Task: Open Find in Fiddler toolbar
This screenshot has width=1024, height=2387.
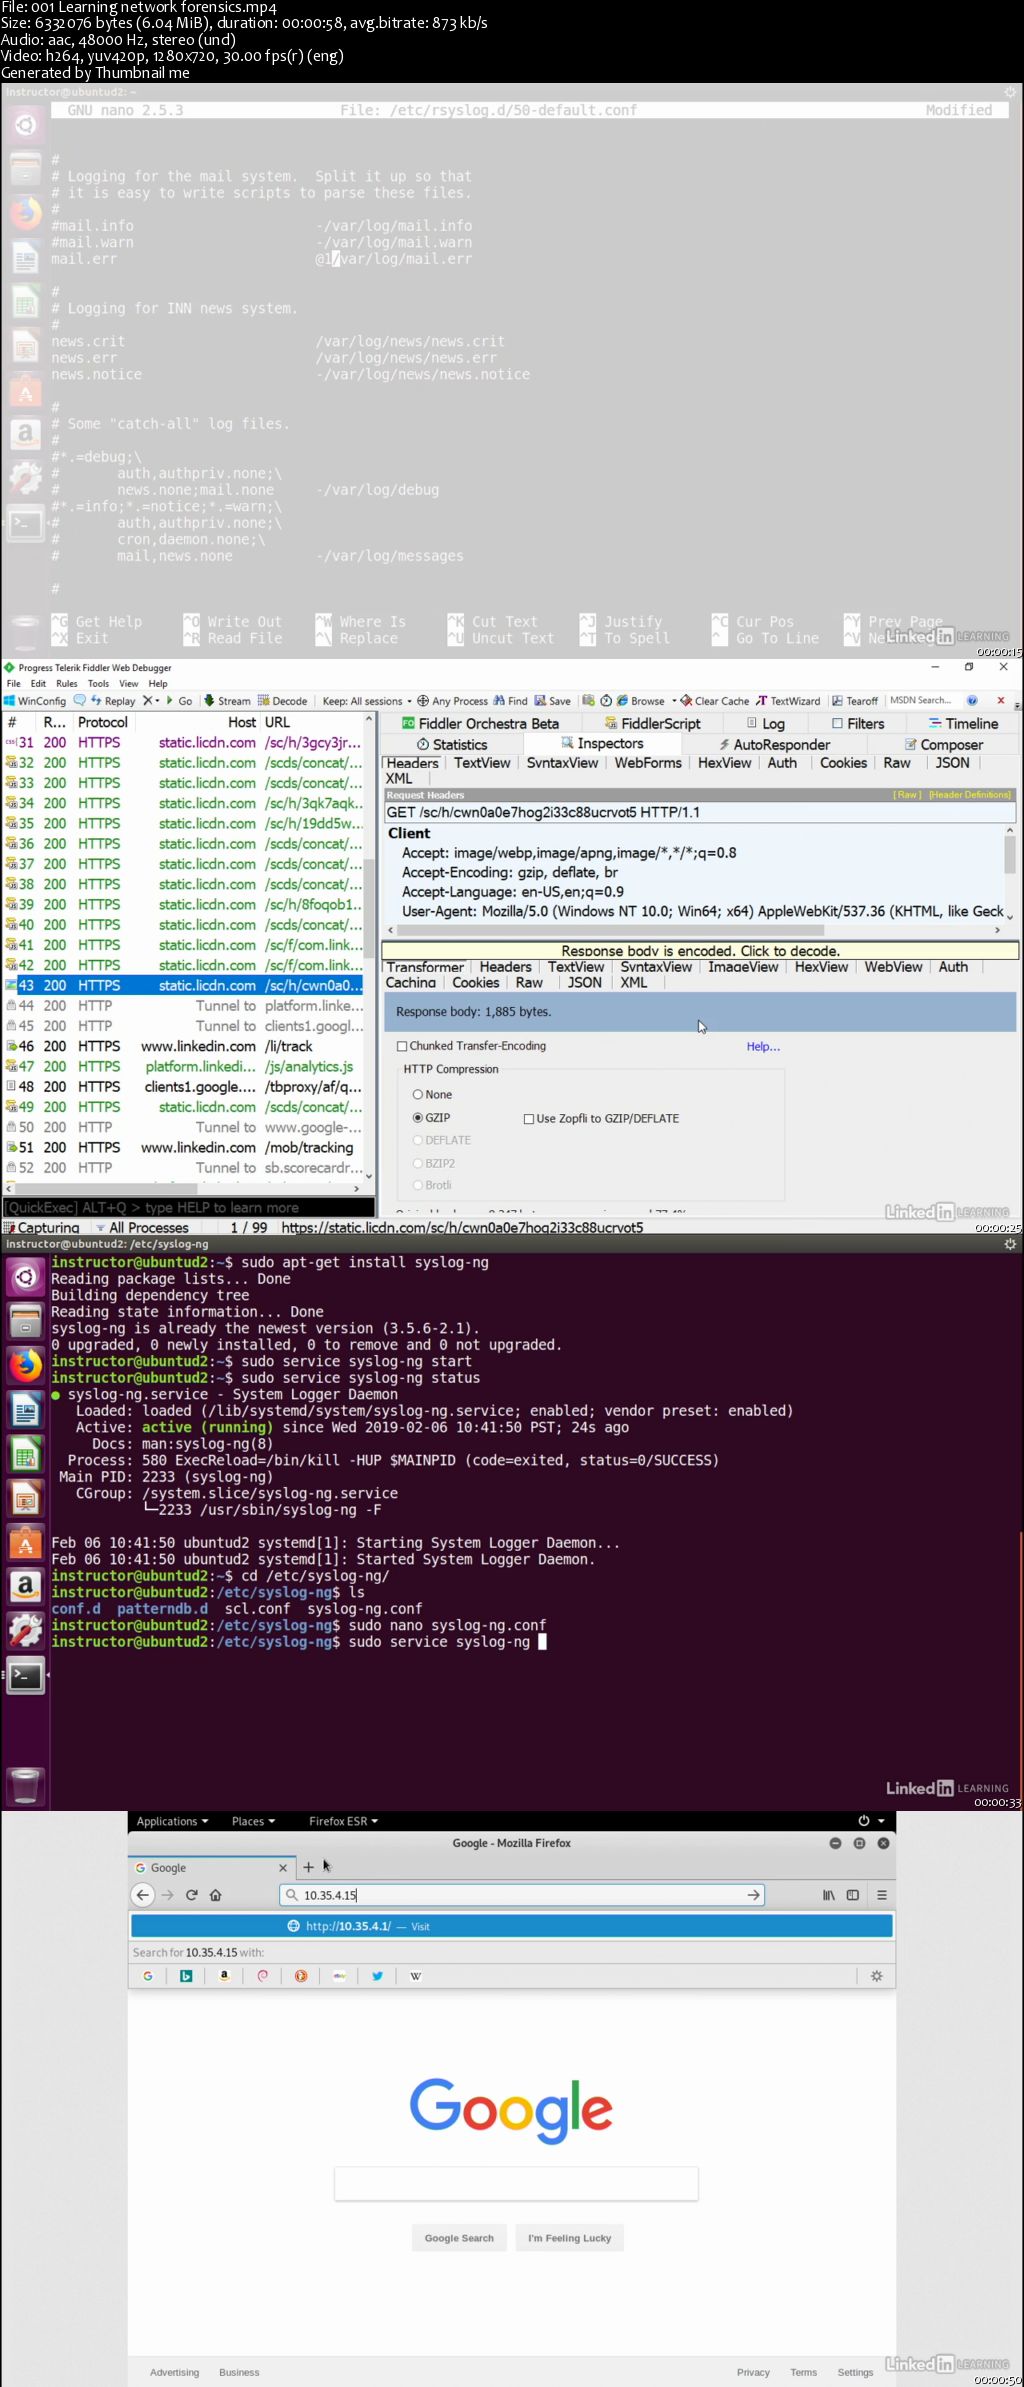Action: point(510,701)
